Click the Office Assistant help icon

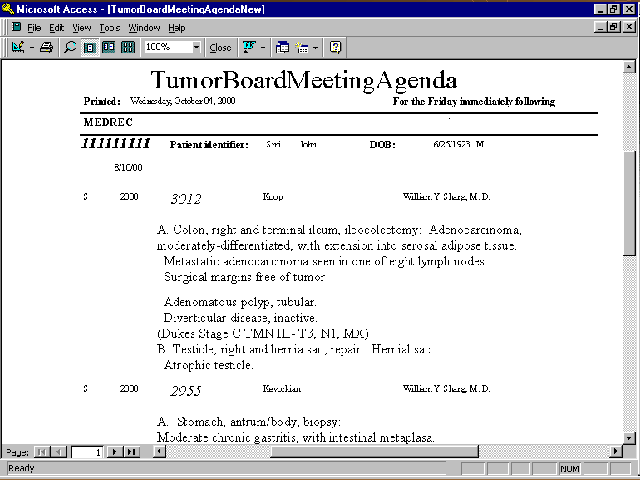[335, 47]
